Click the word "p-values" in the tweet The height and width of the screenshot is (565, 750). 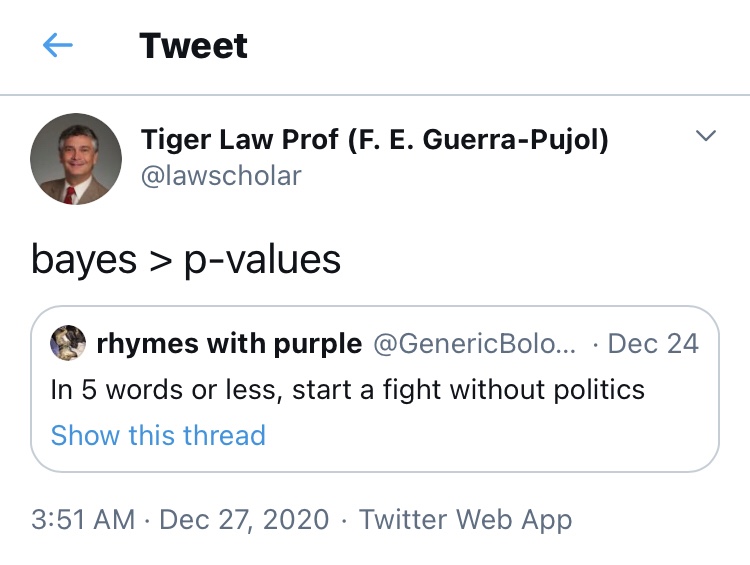click(264, 259)
